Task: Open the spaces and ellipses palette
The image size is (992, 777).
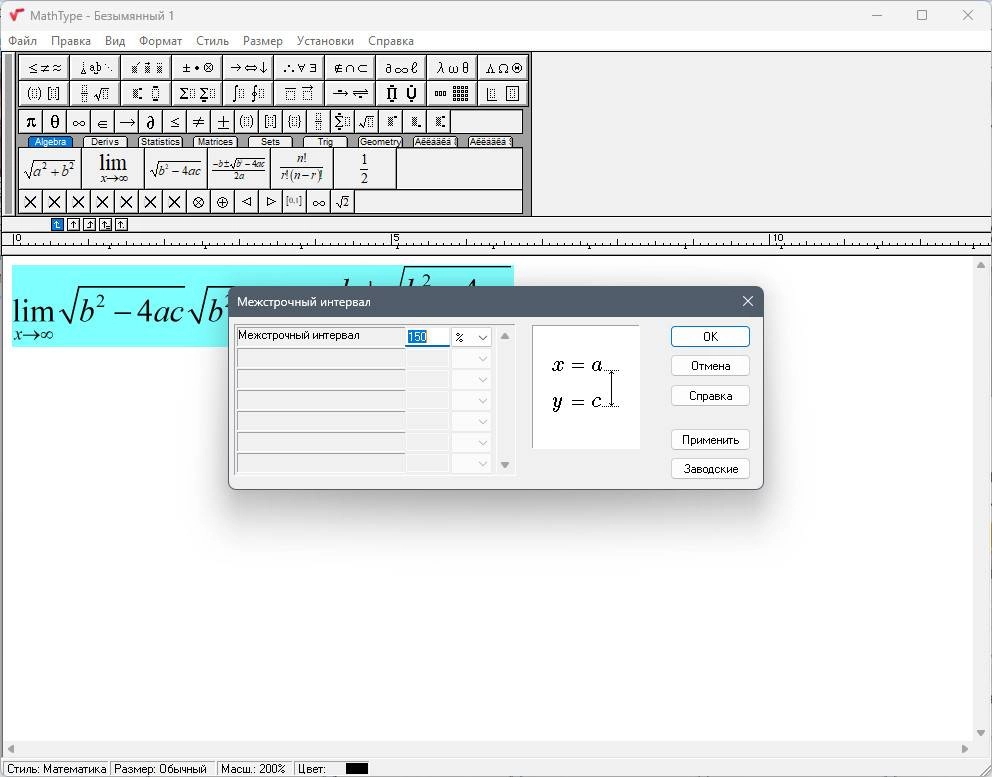Action: coord(95,68)
